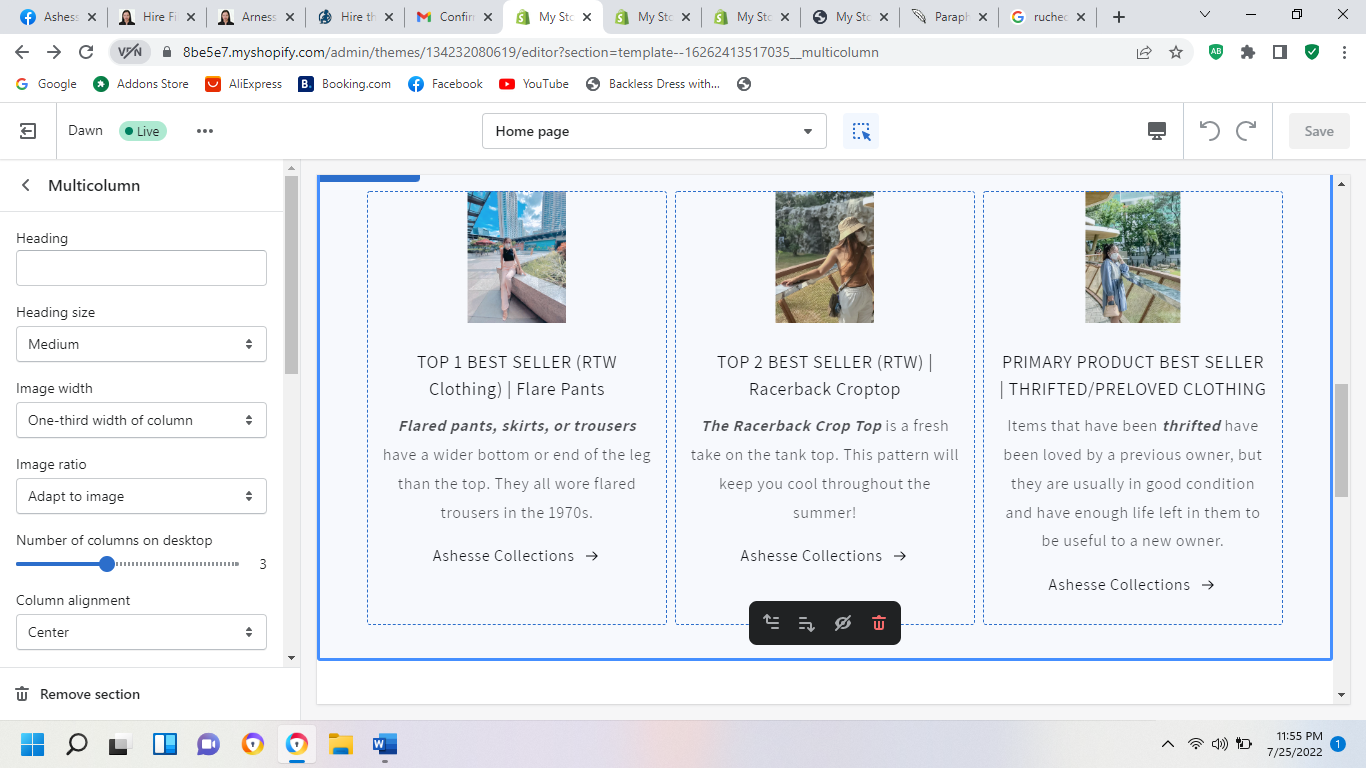Switch the preview to desktop view icon

pos(1157,131)
